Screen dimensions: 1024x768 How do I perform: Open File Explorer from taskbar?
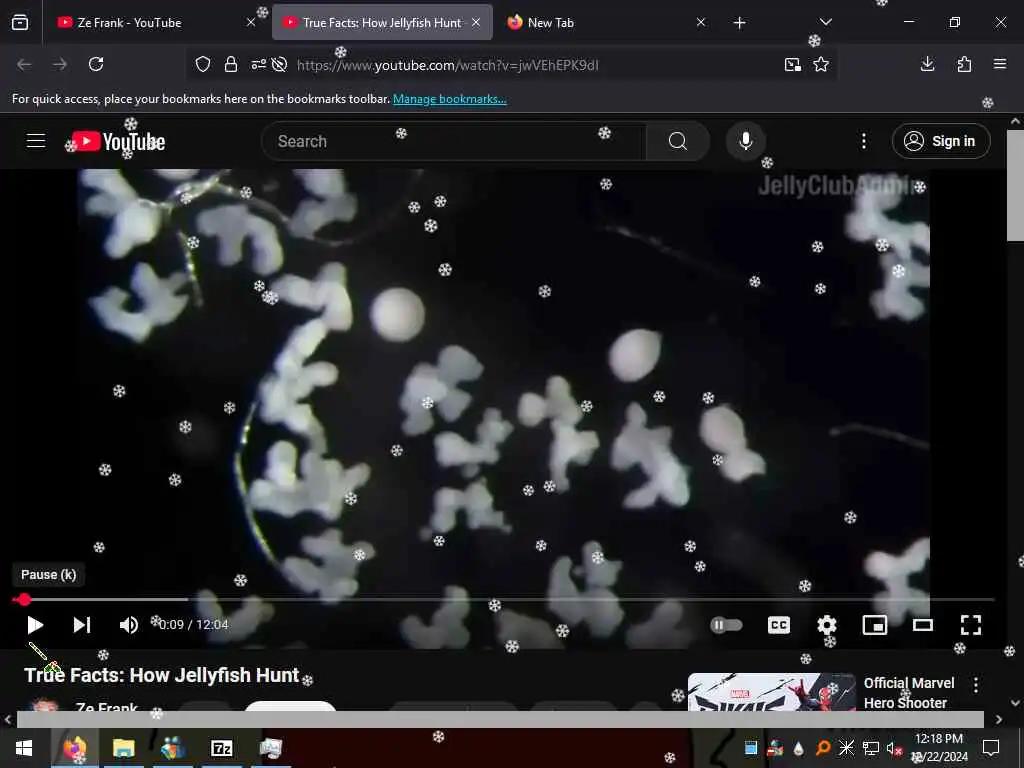pyautogui.click(x=123, y=748)
